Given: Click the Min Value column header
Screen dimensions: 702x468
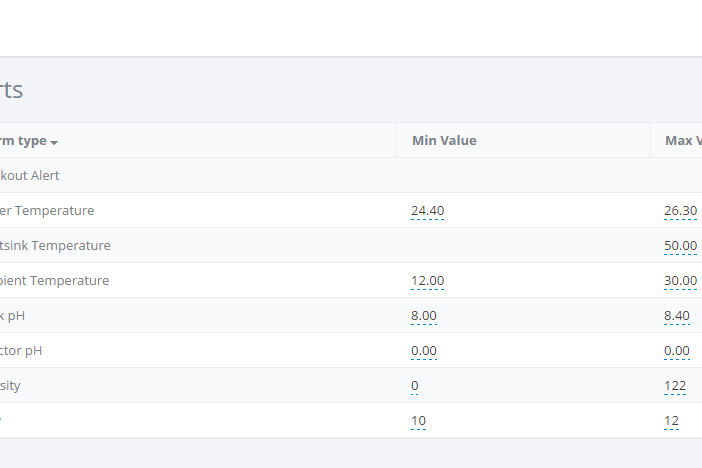Looking at the screenshot, I should click(x=444, y=141).
